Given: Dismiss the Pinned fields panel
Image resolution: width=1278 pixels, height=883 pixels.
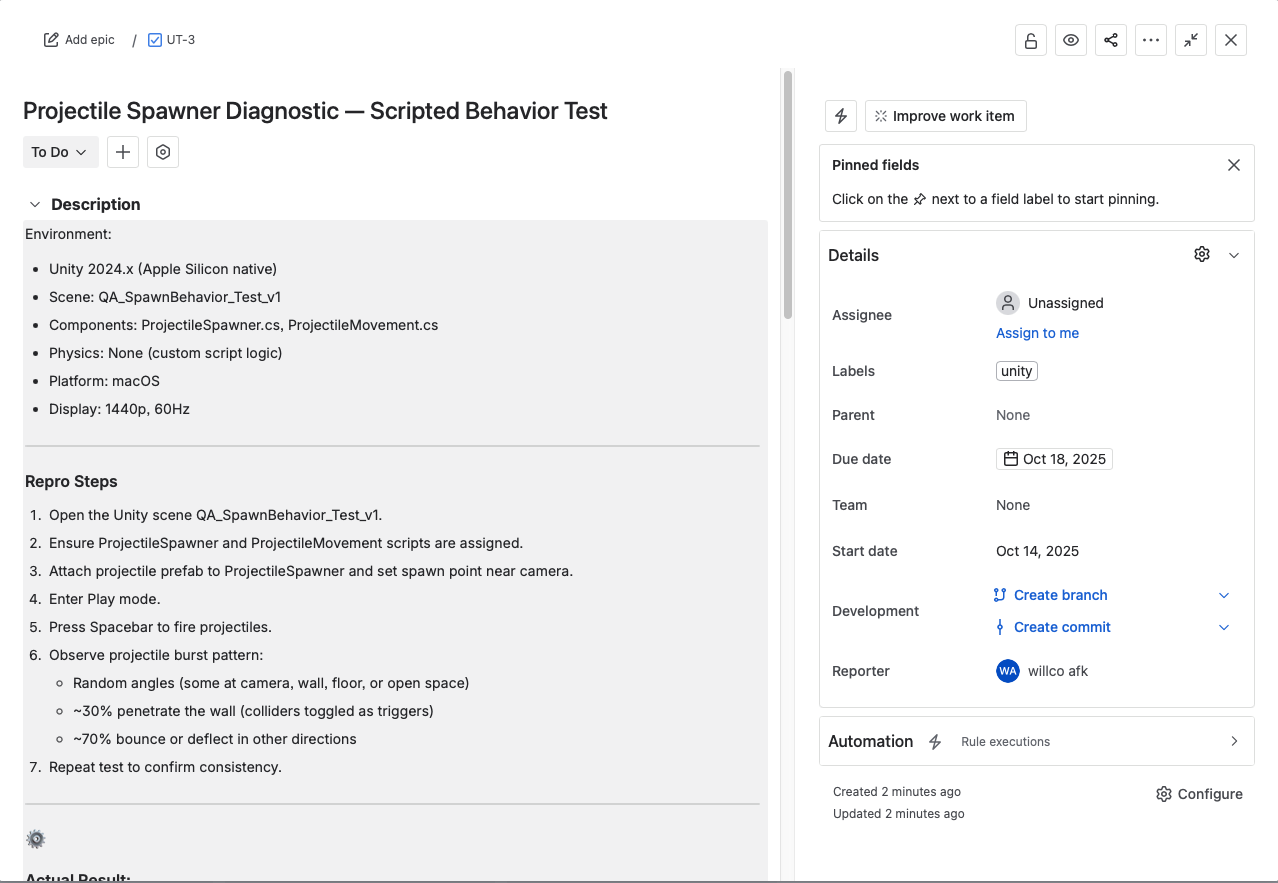Looking at the screenshot, I should coord(1233,165).
